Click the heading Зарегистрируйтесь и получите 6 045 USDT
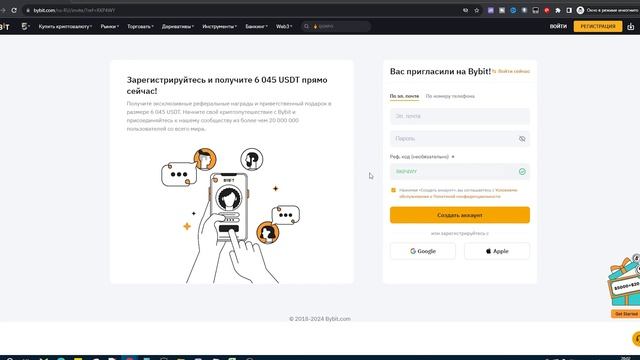 click(227, 85)
